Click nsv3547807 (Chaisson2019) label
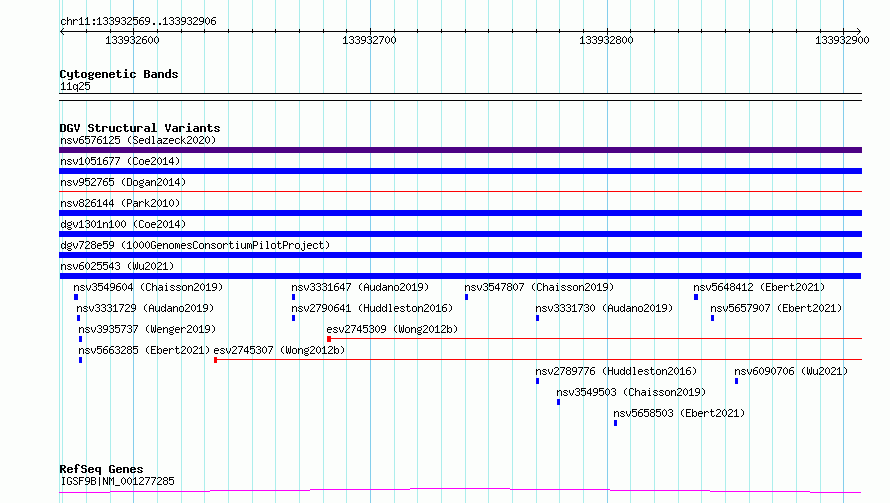The width and height of the screenshot is (890, 503). 539,287
